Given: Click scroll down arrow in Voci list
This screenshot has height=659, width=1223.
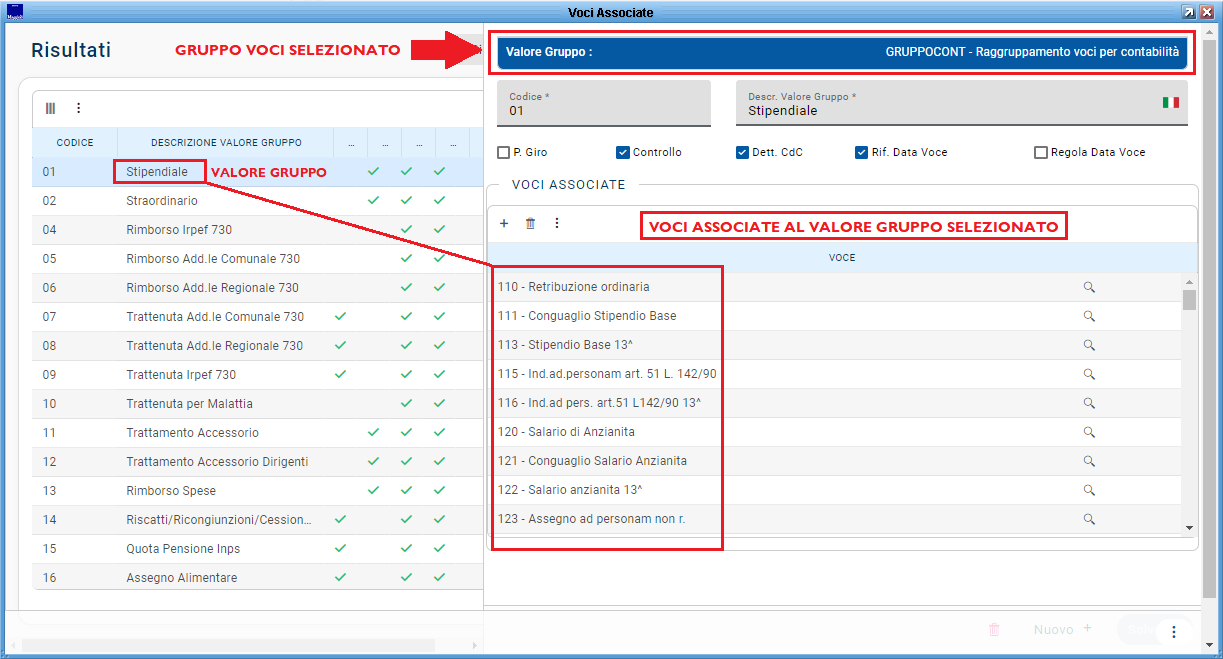Looking at the screenshot, I should [x=1189, y=527].
